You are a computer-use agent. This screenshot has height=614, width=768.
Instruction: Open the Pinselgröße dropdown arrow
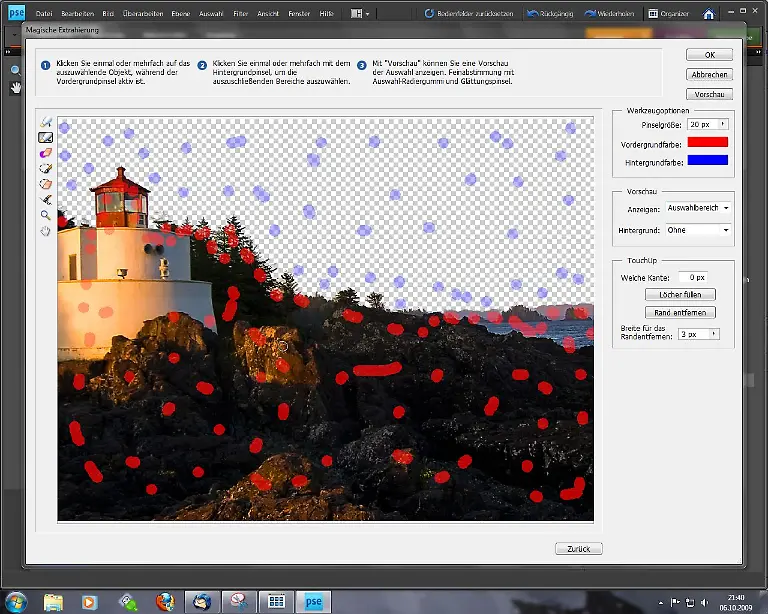722,124
